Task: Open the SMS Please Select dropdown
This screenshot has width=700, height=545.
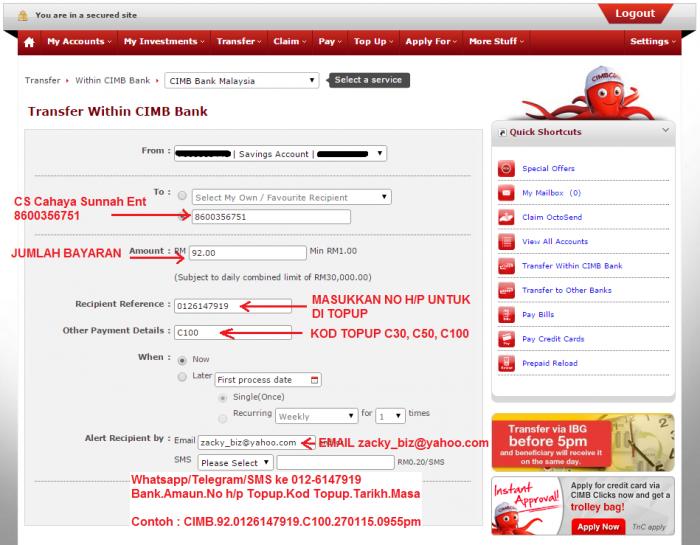Action: [x=235, y=462]
